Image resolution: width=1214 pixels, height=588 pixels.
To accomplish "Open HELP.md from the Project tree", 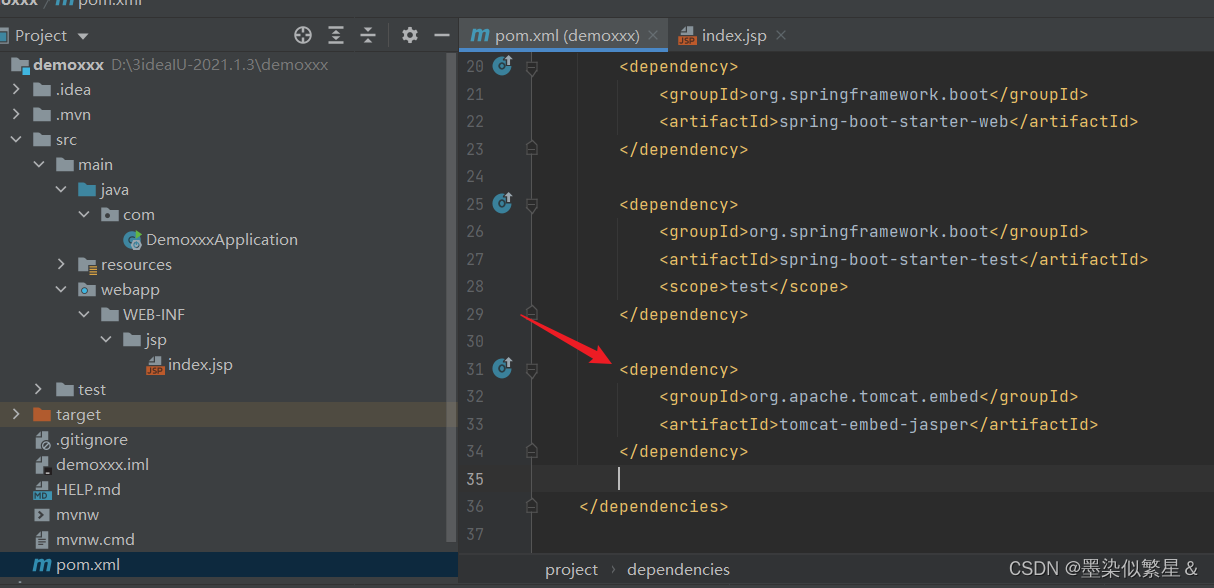I will tap(87, 489).
